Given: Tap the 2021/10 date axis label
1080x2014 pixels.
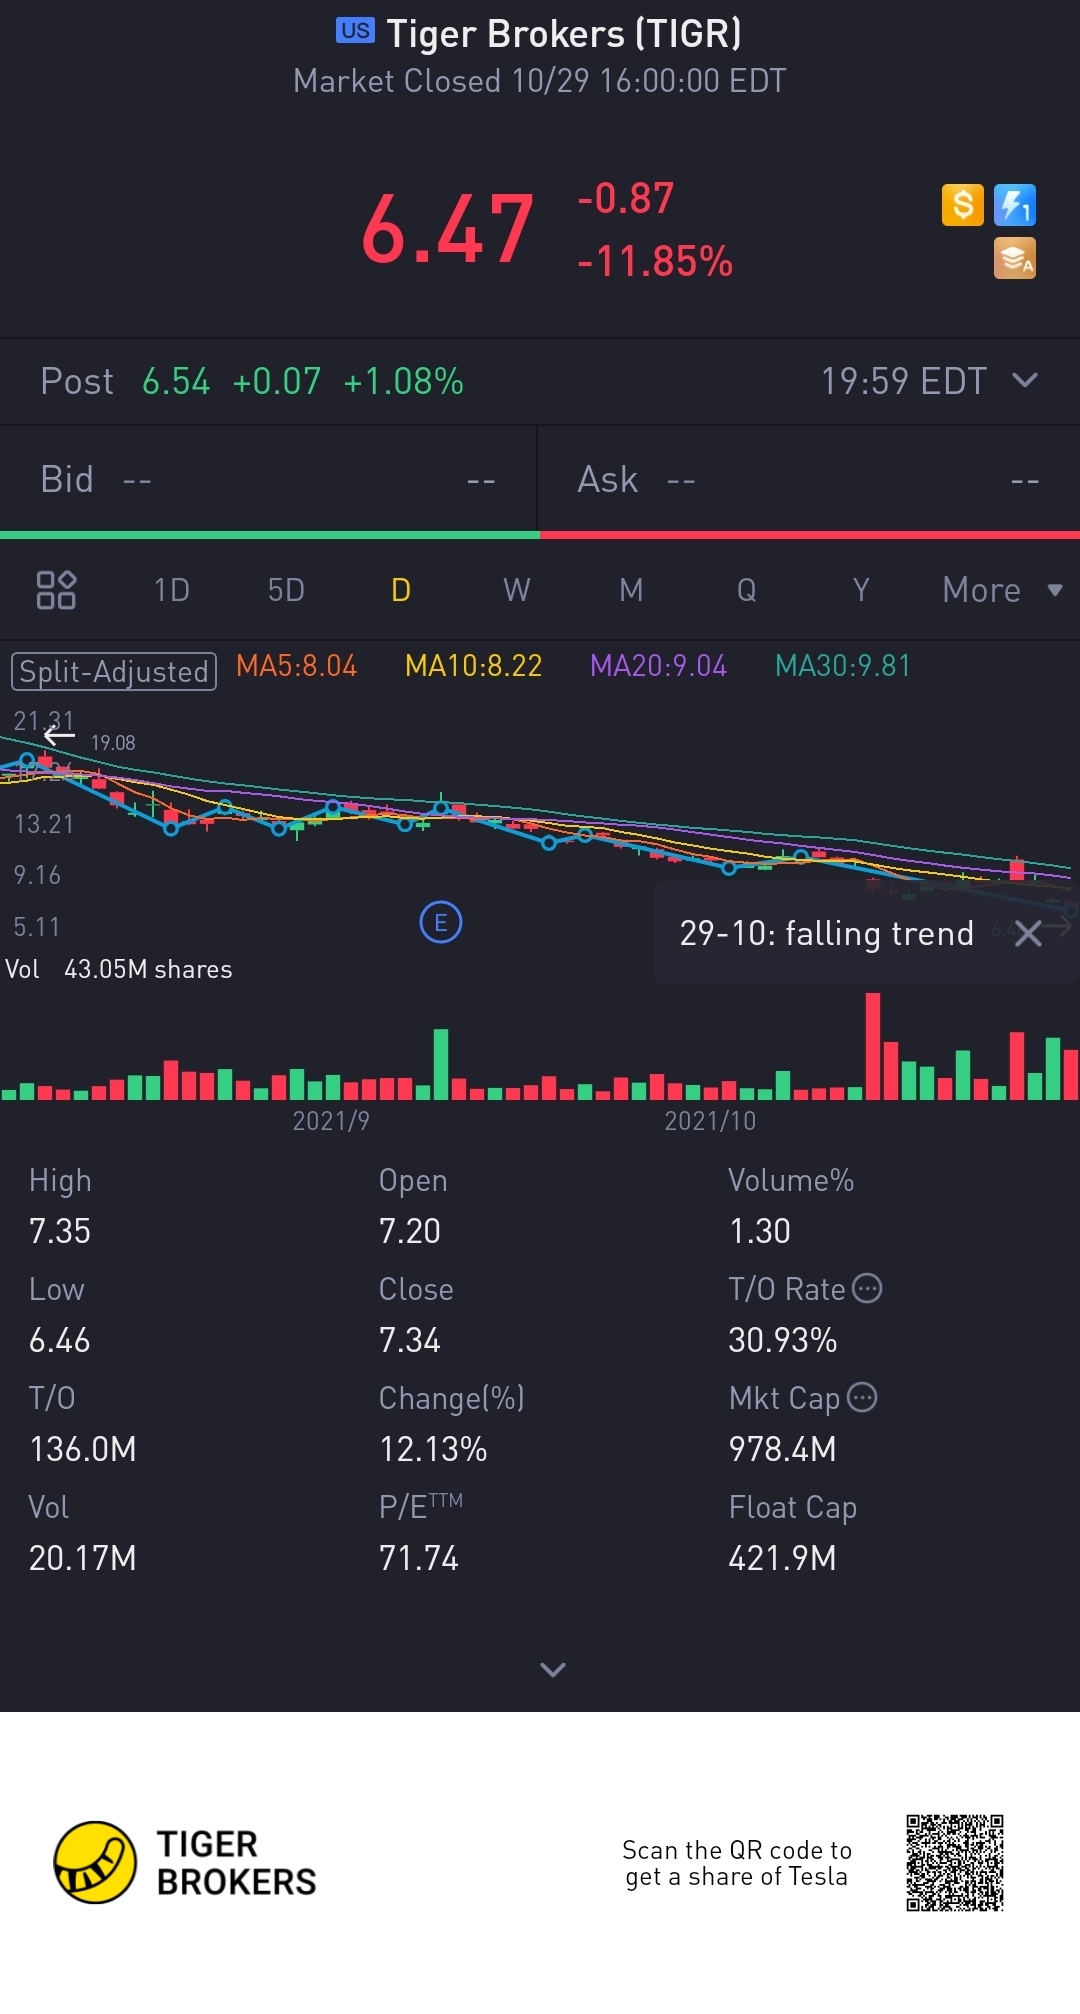Looking at the screenshot, I should (x=711, y=1121).
